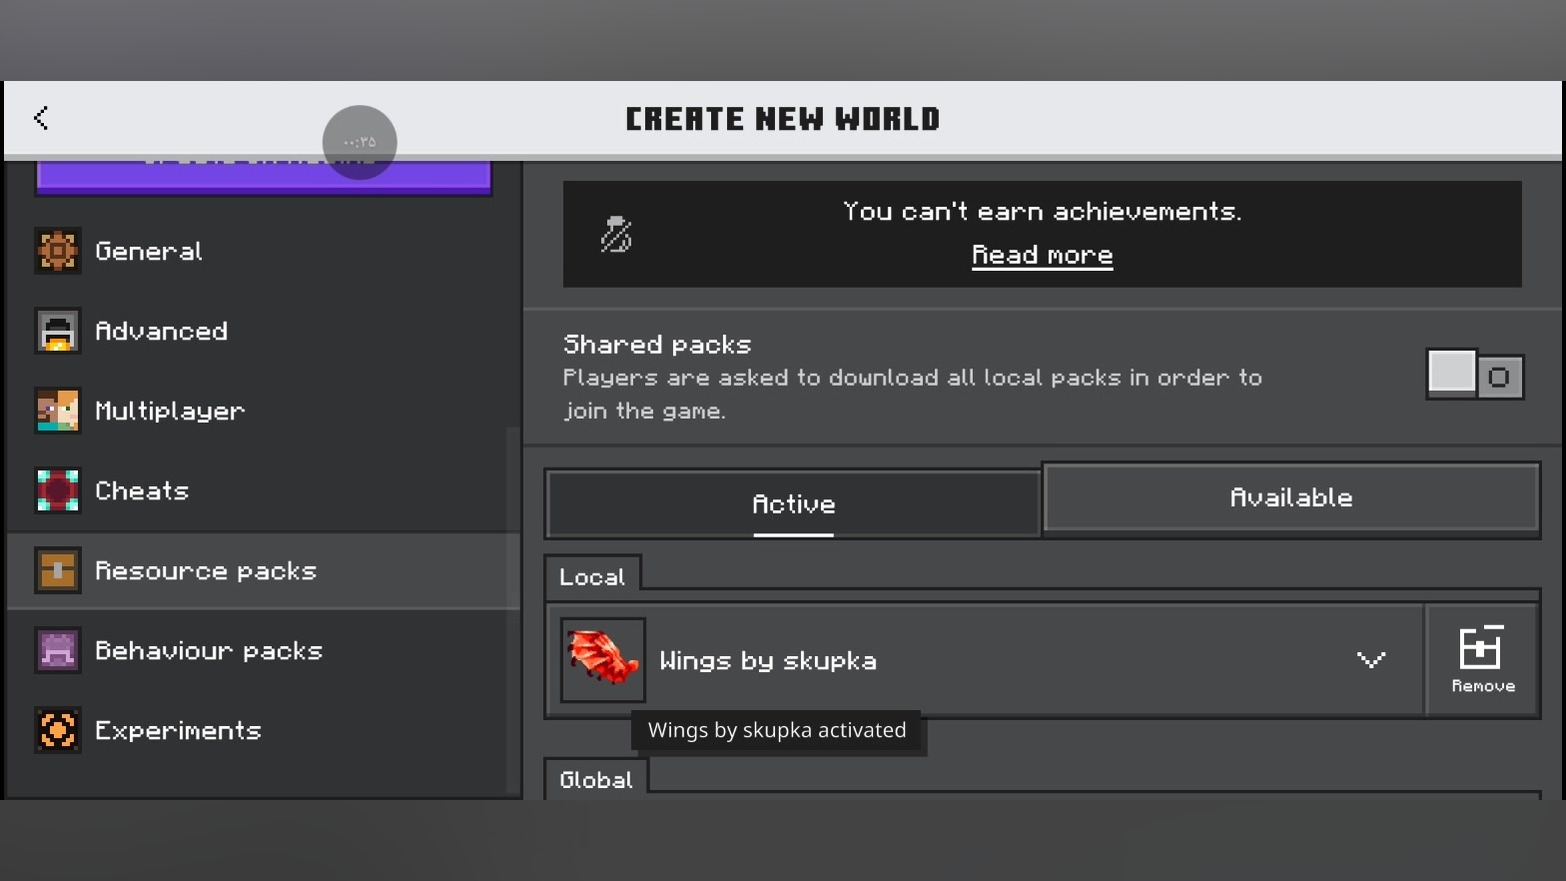Image resolution: width=1566 pixels, height=881 pixels.
Task: Click the Resource packs chest icon
Action: (x=58, y=571)
